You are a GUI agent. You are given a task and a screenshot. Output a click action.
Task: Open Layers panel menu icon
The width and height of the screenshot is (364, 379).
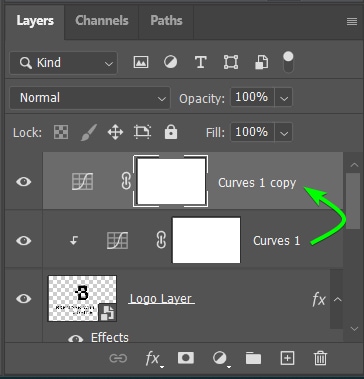[352, 22]
